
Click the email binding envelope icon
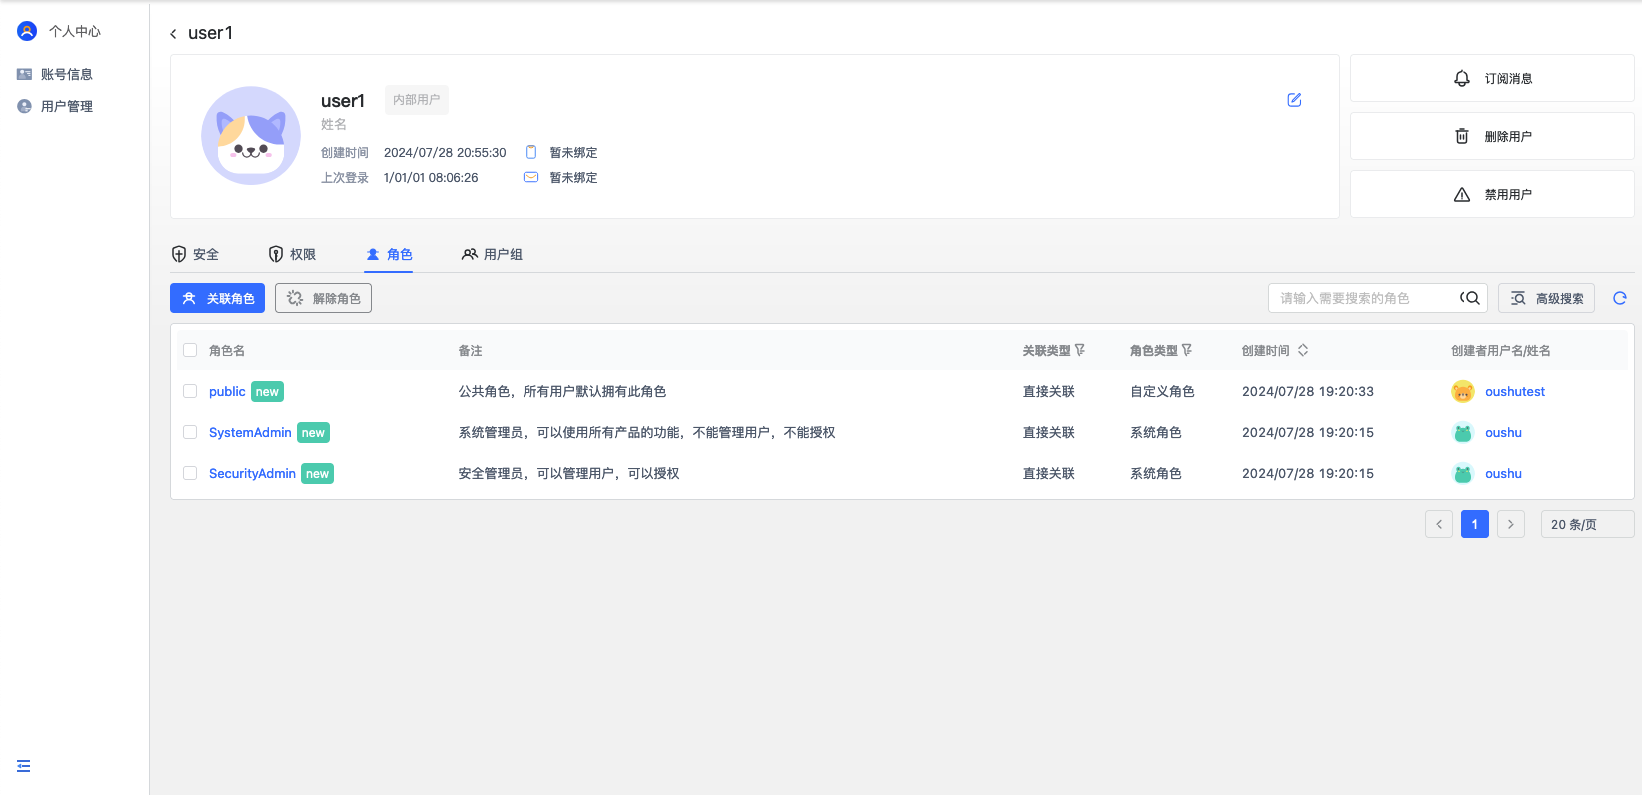(x=531, y=177)
